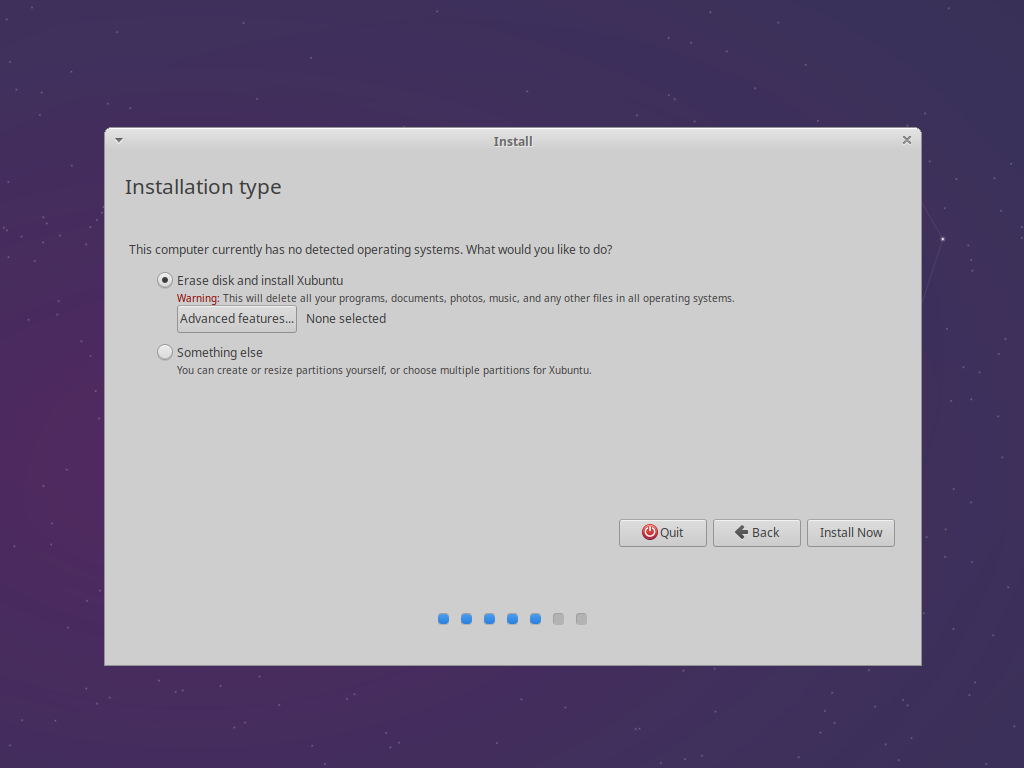Open the Advanced features dialog
The width and height of the screenshot is (1024, 768).
(236, 318)
